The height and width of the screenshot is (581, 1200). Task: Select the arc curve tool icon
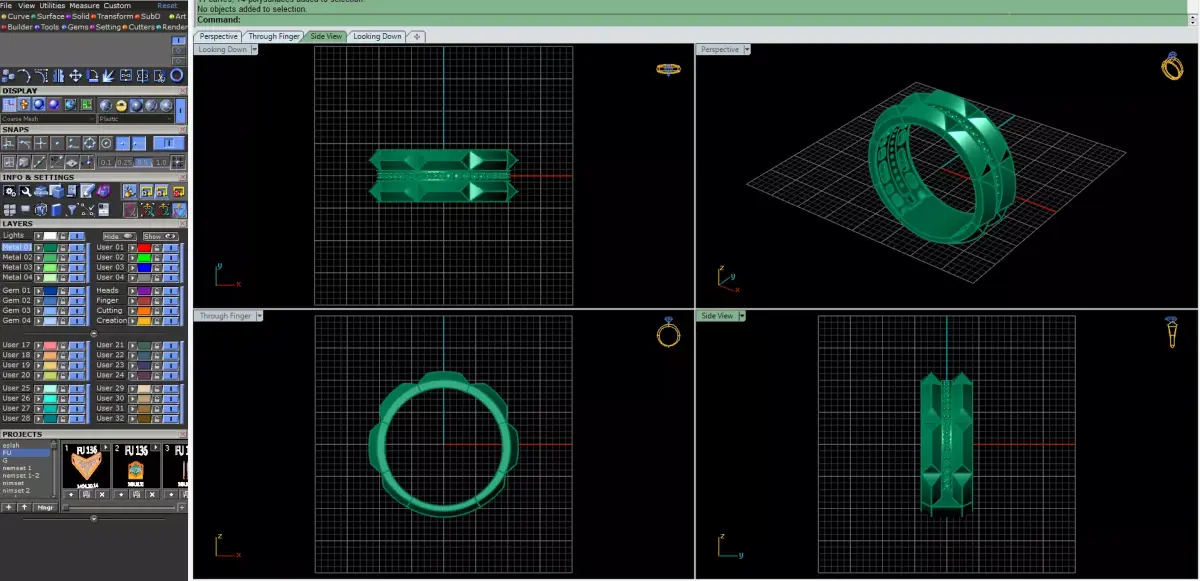24,76
